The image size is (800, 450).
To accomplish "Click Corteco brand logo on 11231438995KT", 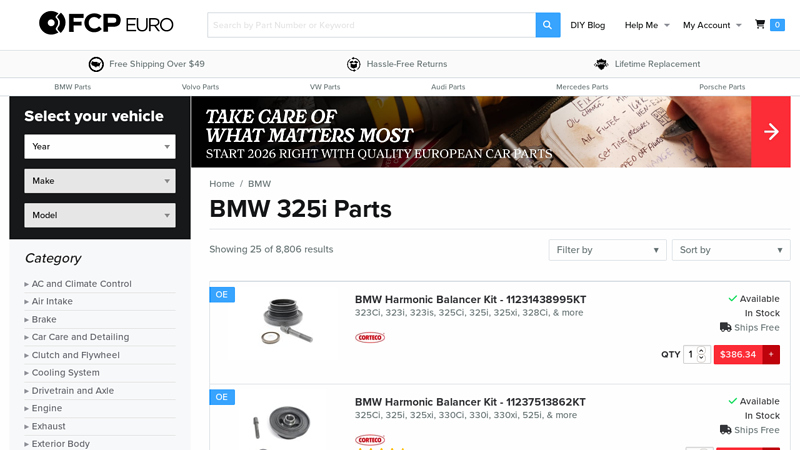I will point(370,337).
